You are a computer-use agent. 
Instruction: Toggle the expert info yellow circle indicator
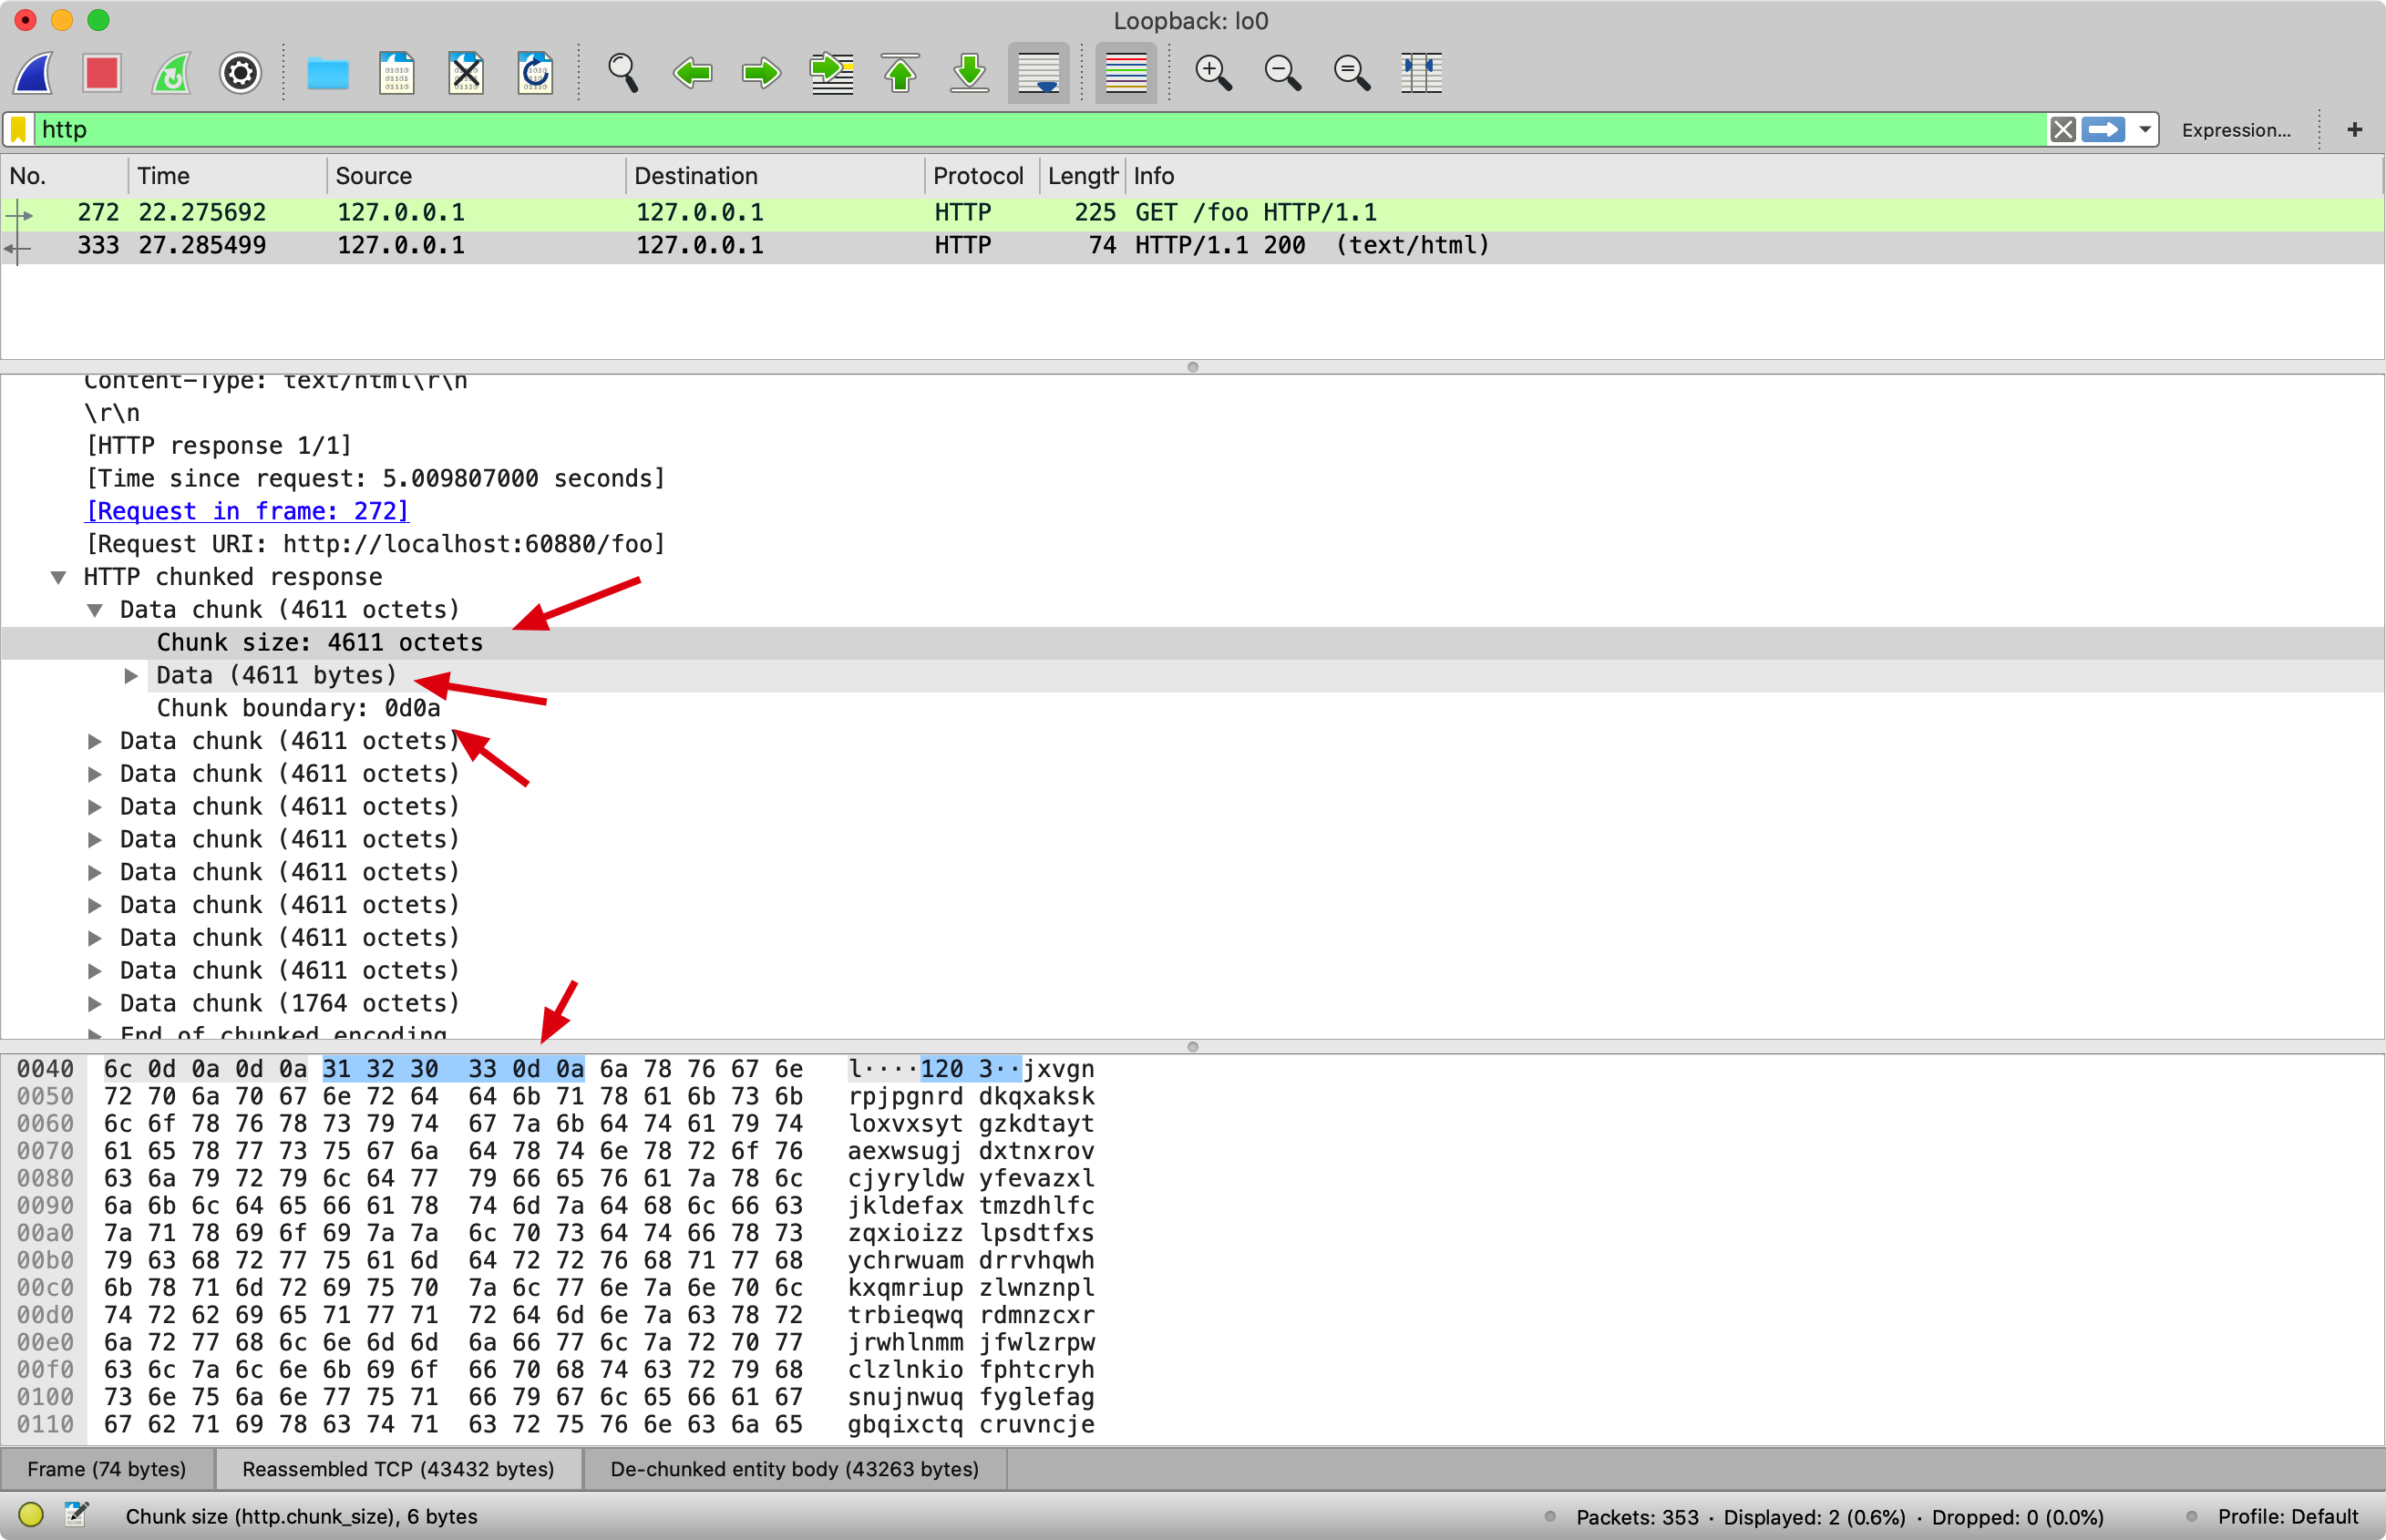click(31, 1515)
